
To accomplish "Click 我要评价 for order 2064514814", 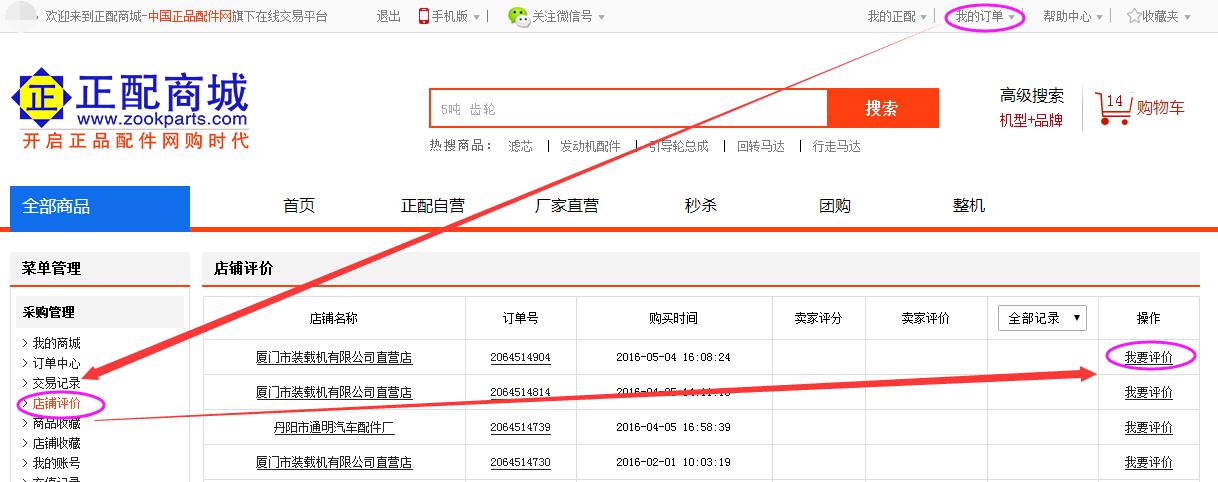I will click(x=1148, y=392).
